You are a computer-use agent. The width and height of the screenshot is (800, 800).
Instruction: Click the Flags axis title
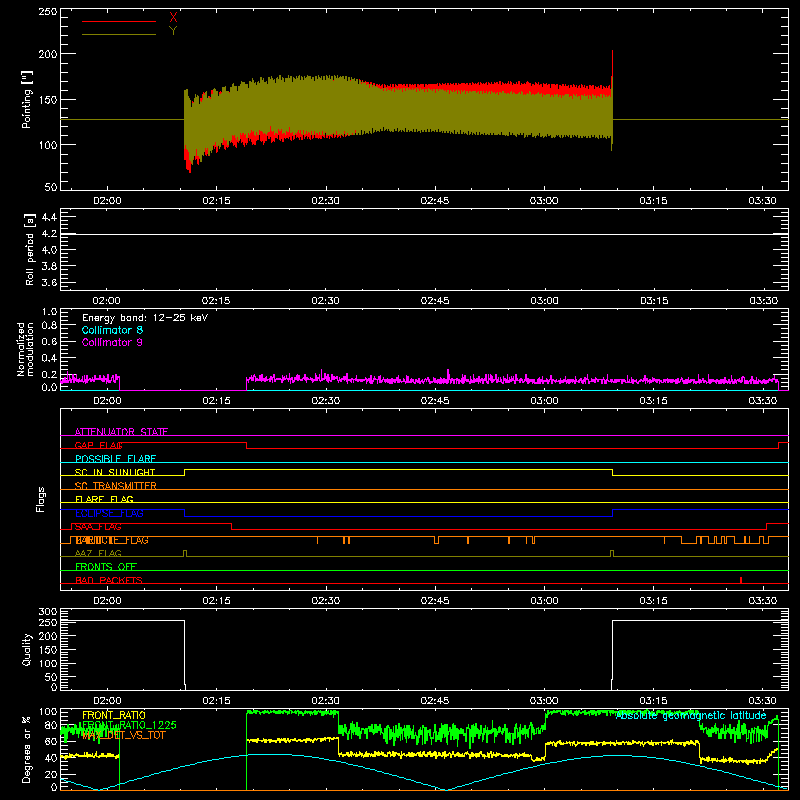pos(41,499)
